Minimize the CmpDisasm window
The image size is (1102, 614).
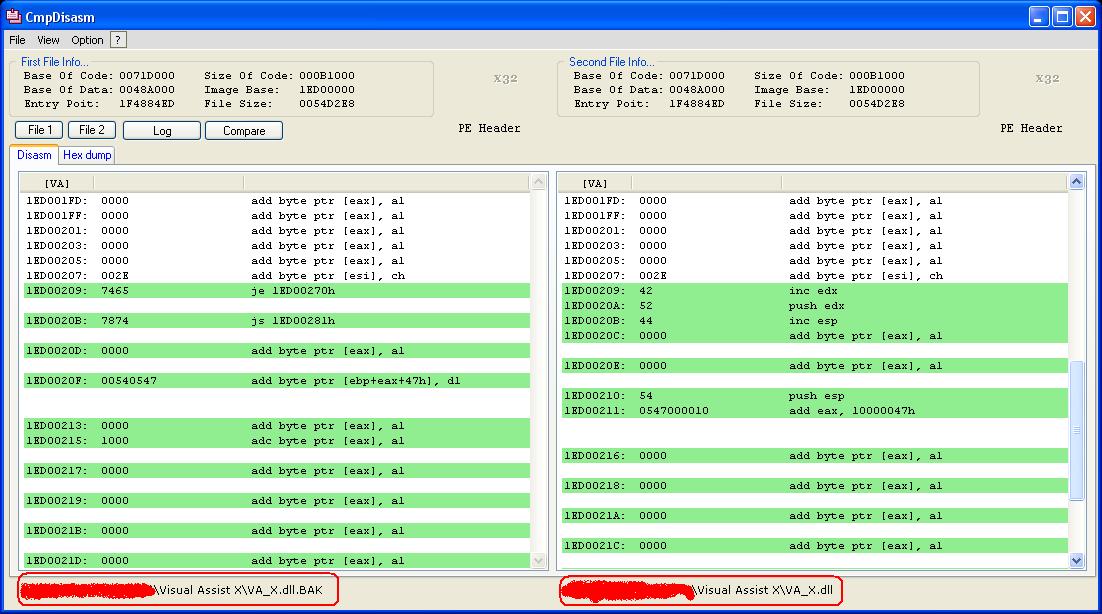(1039, 16)
